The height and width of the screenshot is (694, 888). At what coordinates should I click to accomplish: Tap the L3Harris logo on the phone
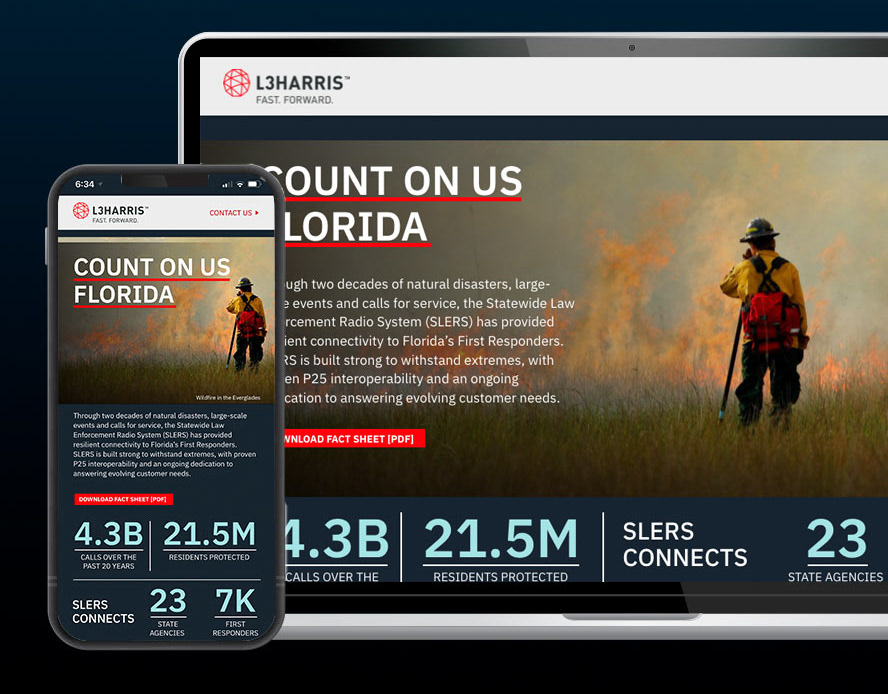click(x=110, y=212)
